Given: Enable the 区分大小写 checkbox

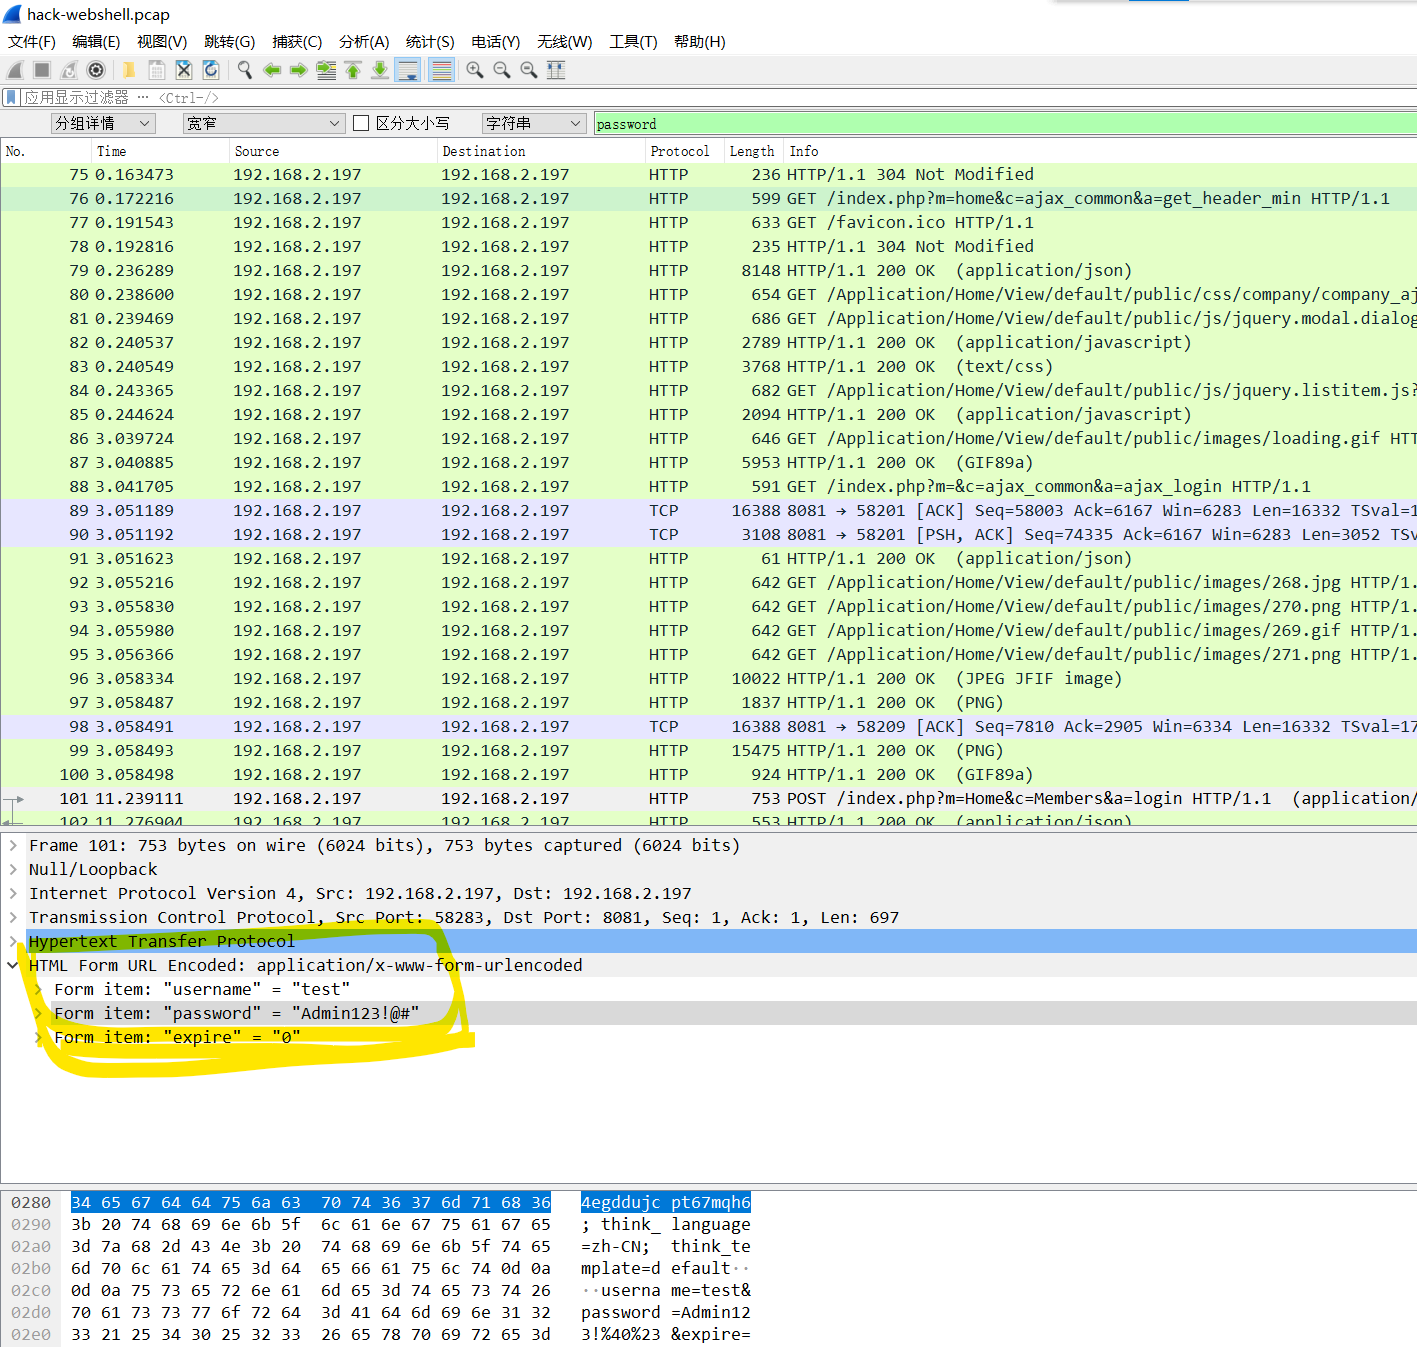Looking at the screenshot, I should 361,122.
